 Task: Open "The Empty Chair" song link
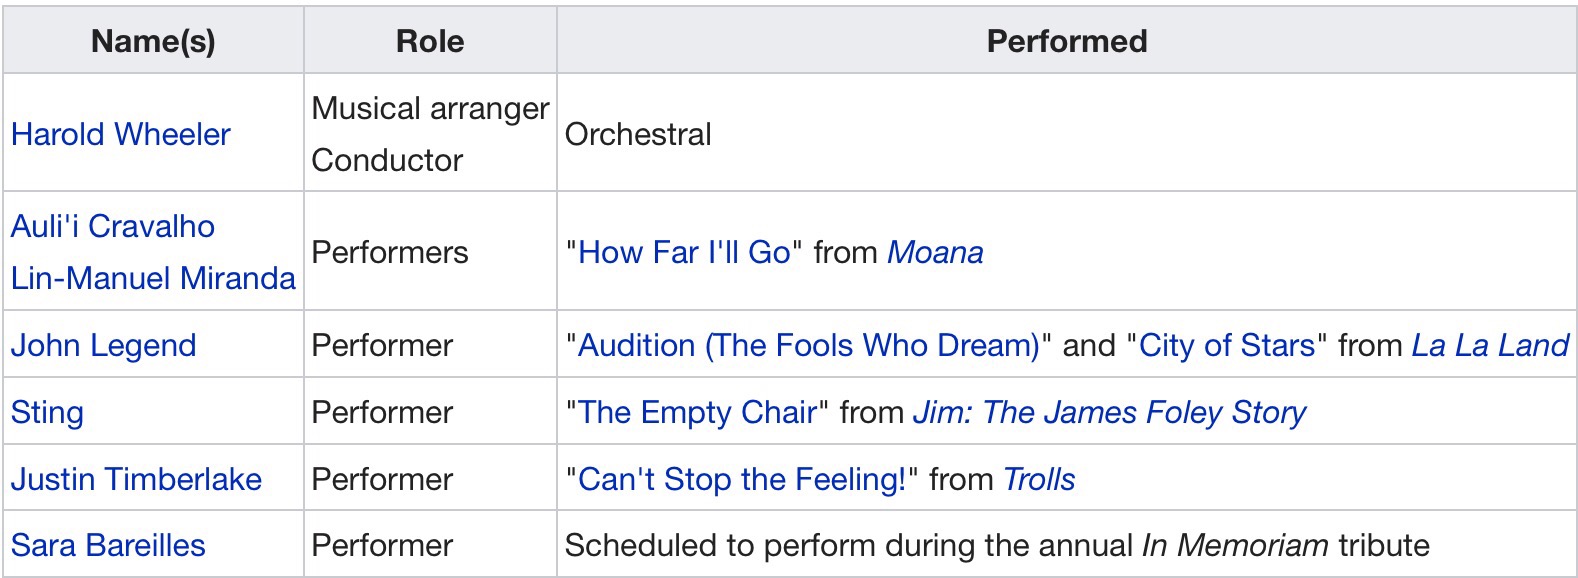click(697, 412)
